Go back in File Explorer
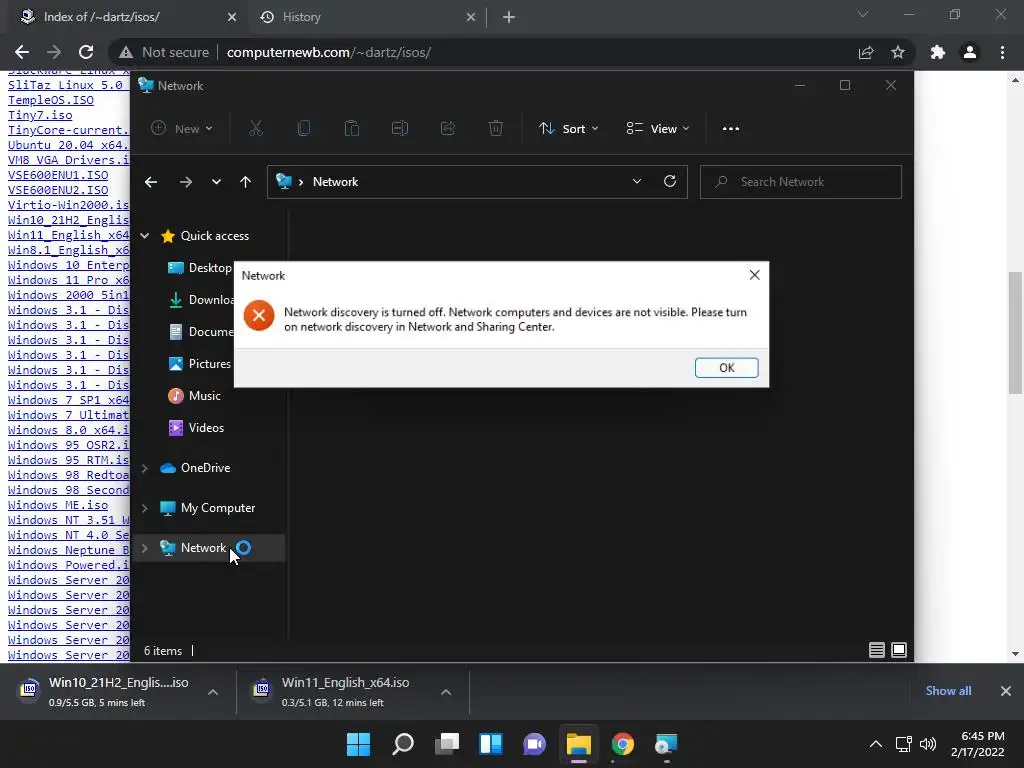 point(151,182)
